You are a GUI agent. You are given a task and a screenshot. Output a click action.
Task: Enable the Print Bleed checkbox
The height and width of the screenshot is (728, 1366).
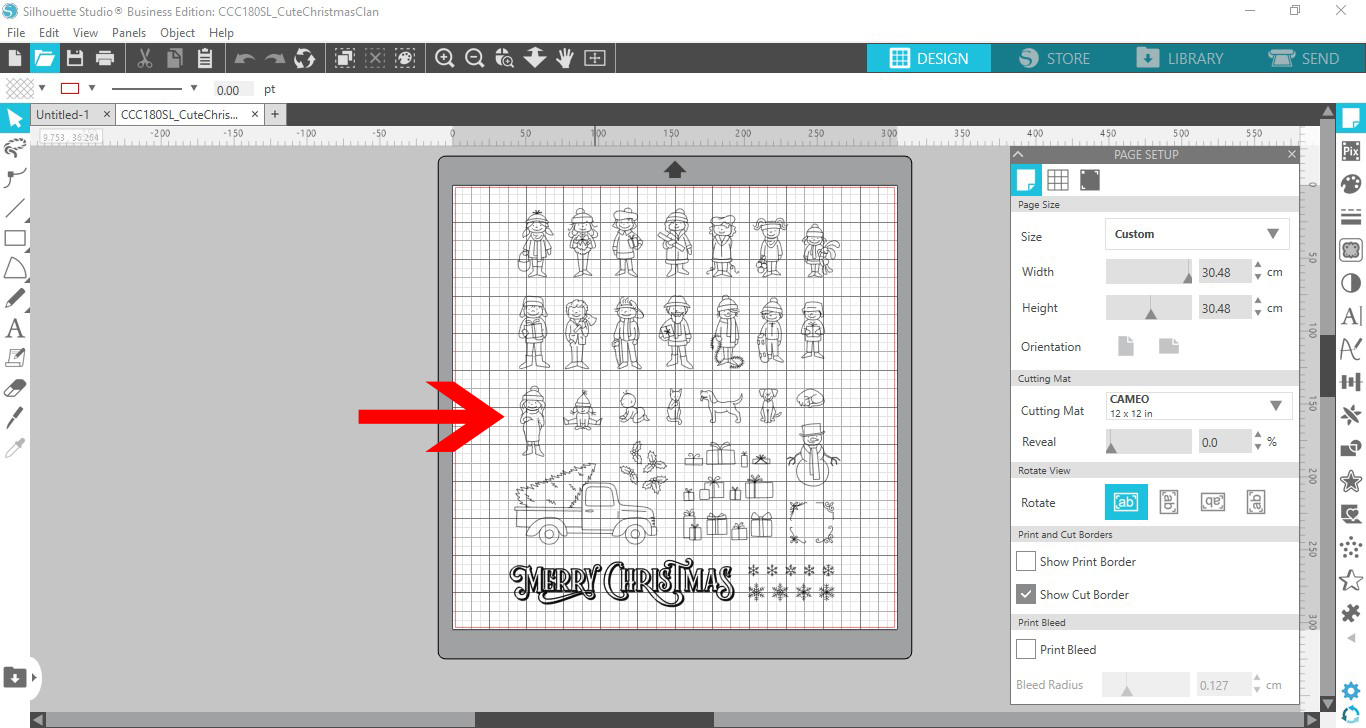1026,649
